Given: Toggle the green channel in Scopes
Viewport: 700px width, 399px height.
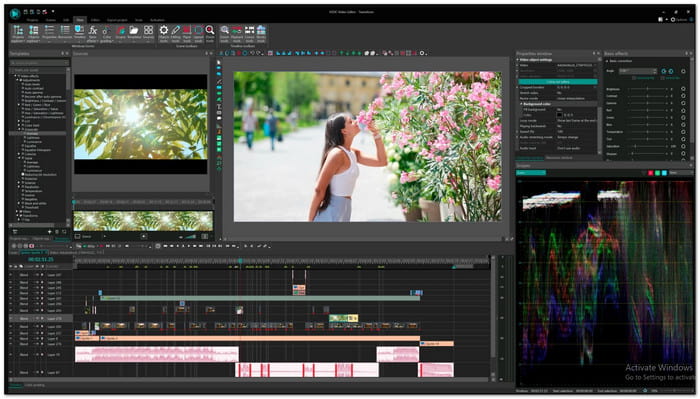Looking at the screenshot, I should click(657, 173).
